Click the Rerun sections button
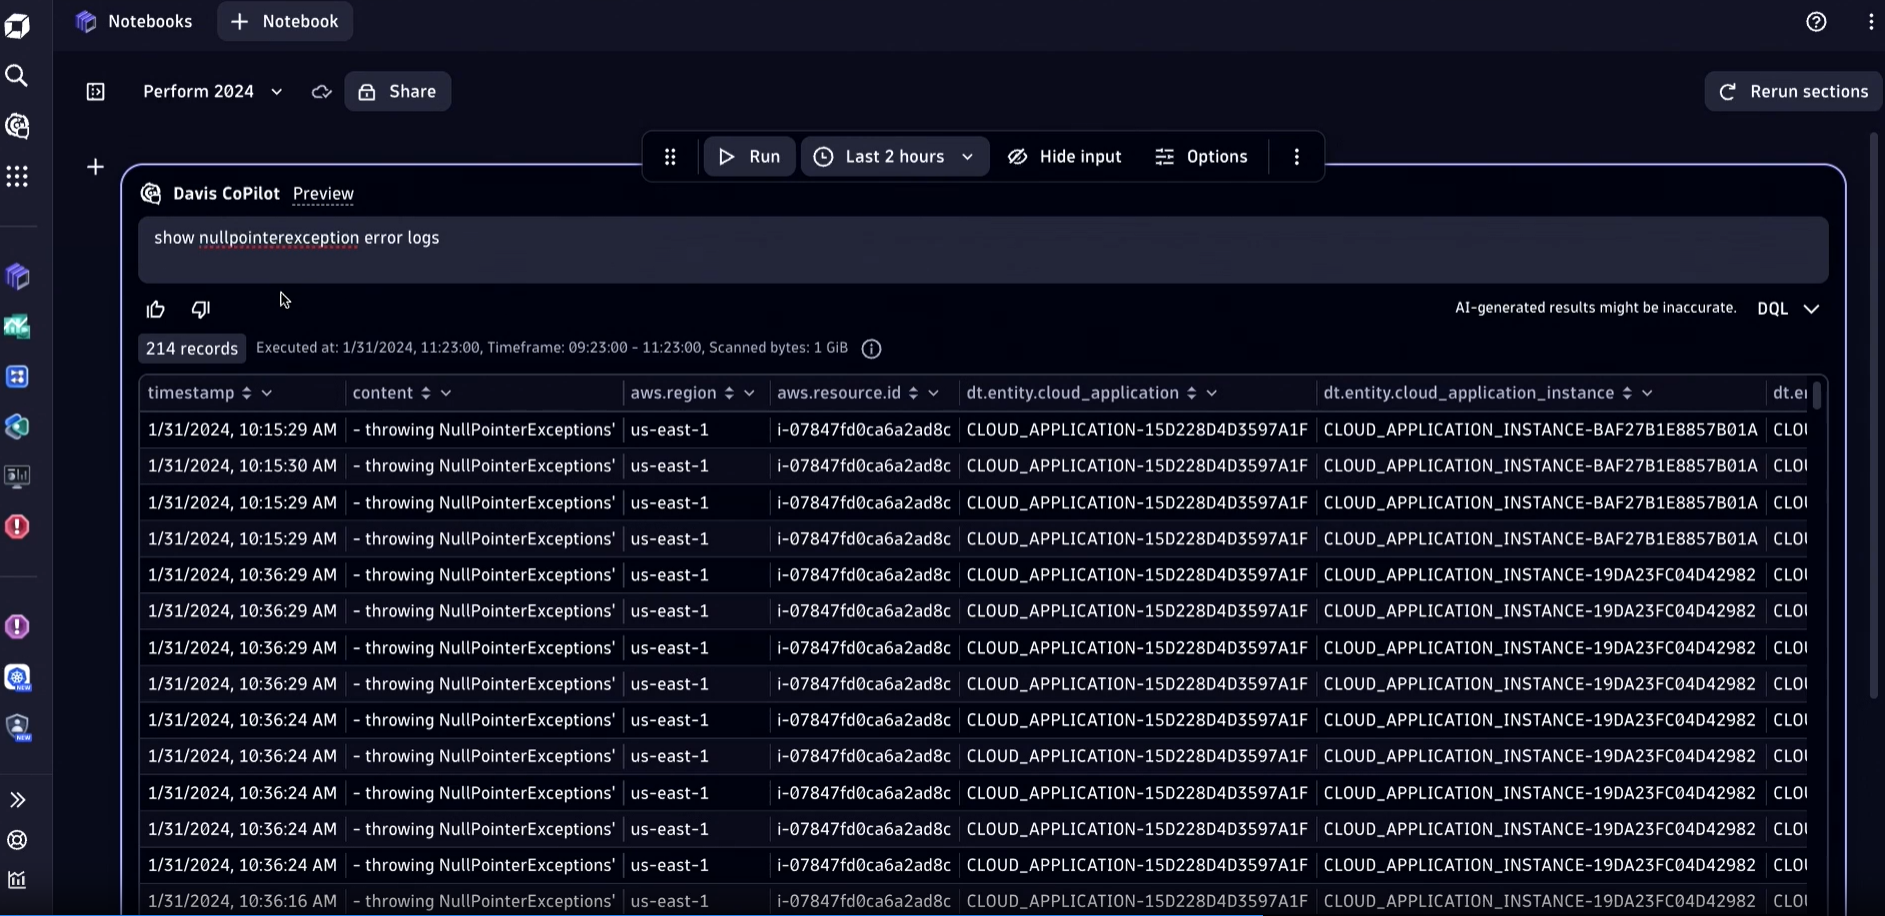This screenshot has width=1885, height=916. pyautogui.click(x=1792, y=91)
